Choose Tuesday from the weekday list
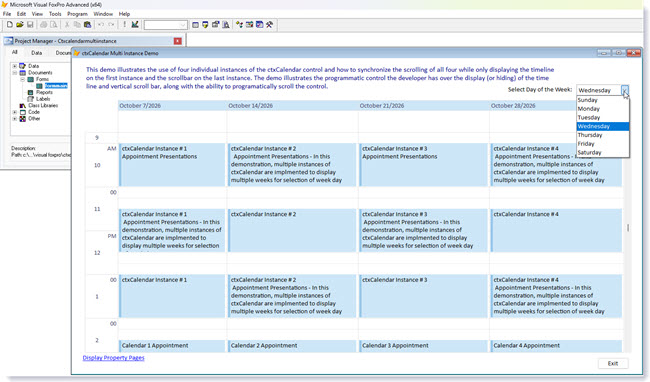Viewport: 650px width, 382px height. (x=603, y=117)
